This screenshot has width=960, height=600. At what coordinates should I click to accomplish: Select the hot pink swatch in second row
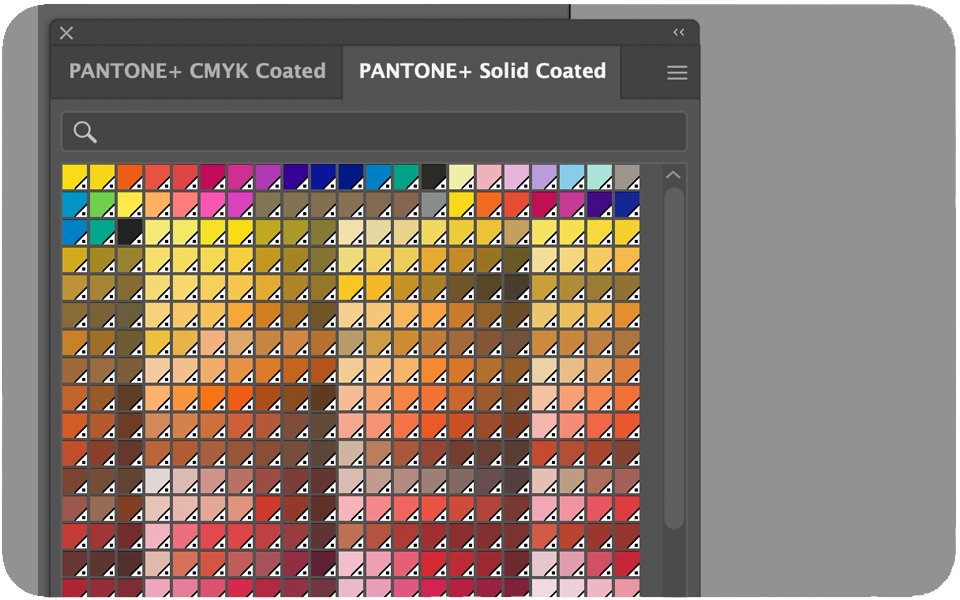click(212, 204)
